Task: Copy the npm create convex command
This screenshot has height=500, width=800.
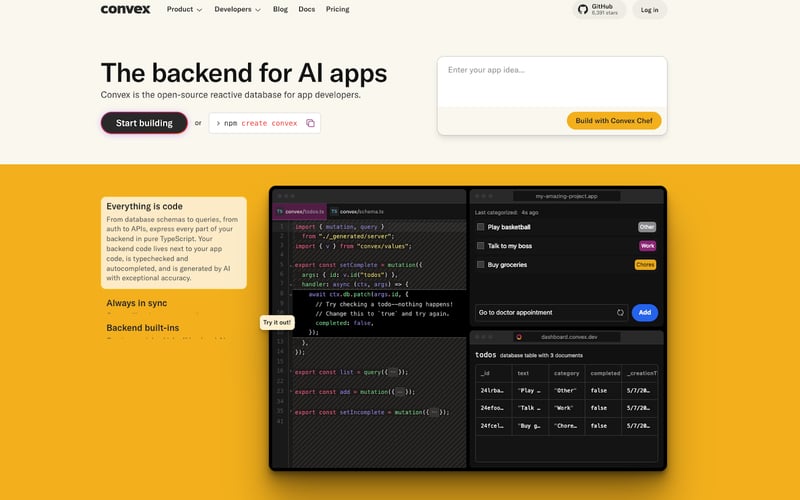Action: click(310, 123)
